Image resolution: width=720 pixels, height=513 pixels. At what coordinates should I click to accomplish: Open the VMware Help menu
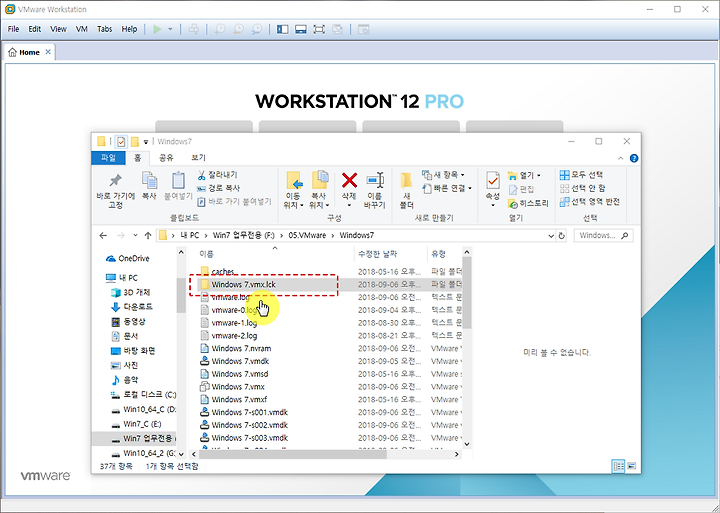tap(129, 29)
